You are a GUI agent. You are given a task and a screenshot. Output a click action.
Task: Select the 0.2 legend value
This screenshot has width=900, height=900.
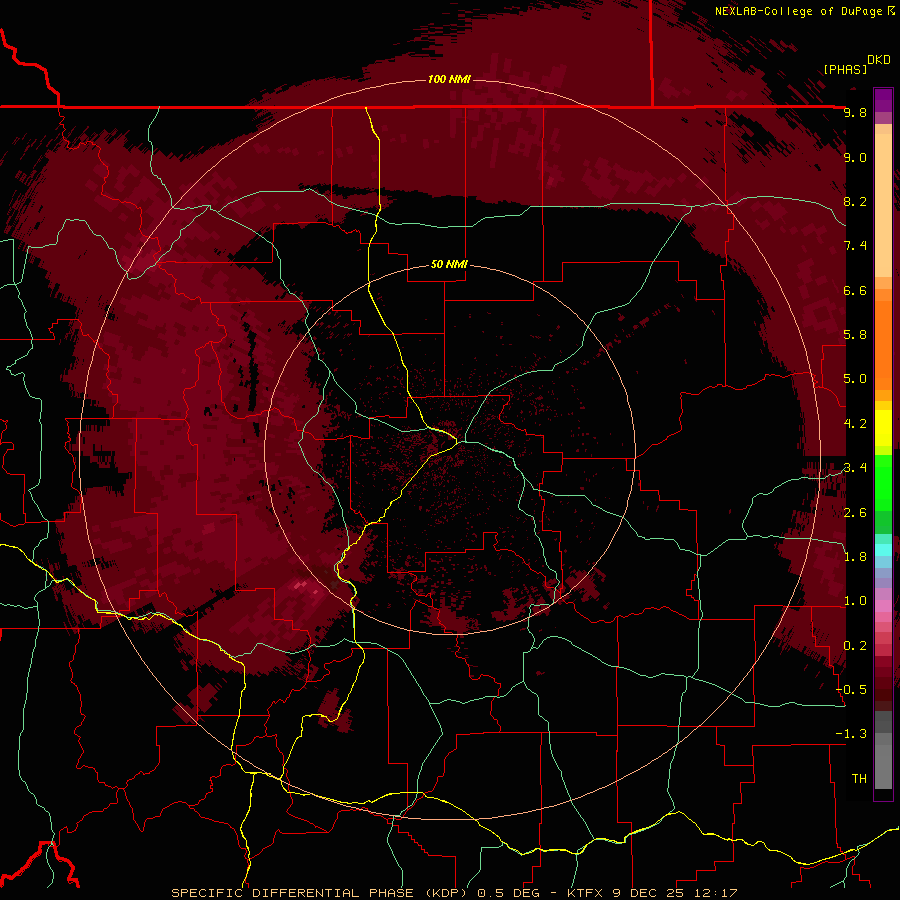coord(855,646)
